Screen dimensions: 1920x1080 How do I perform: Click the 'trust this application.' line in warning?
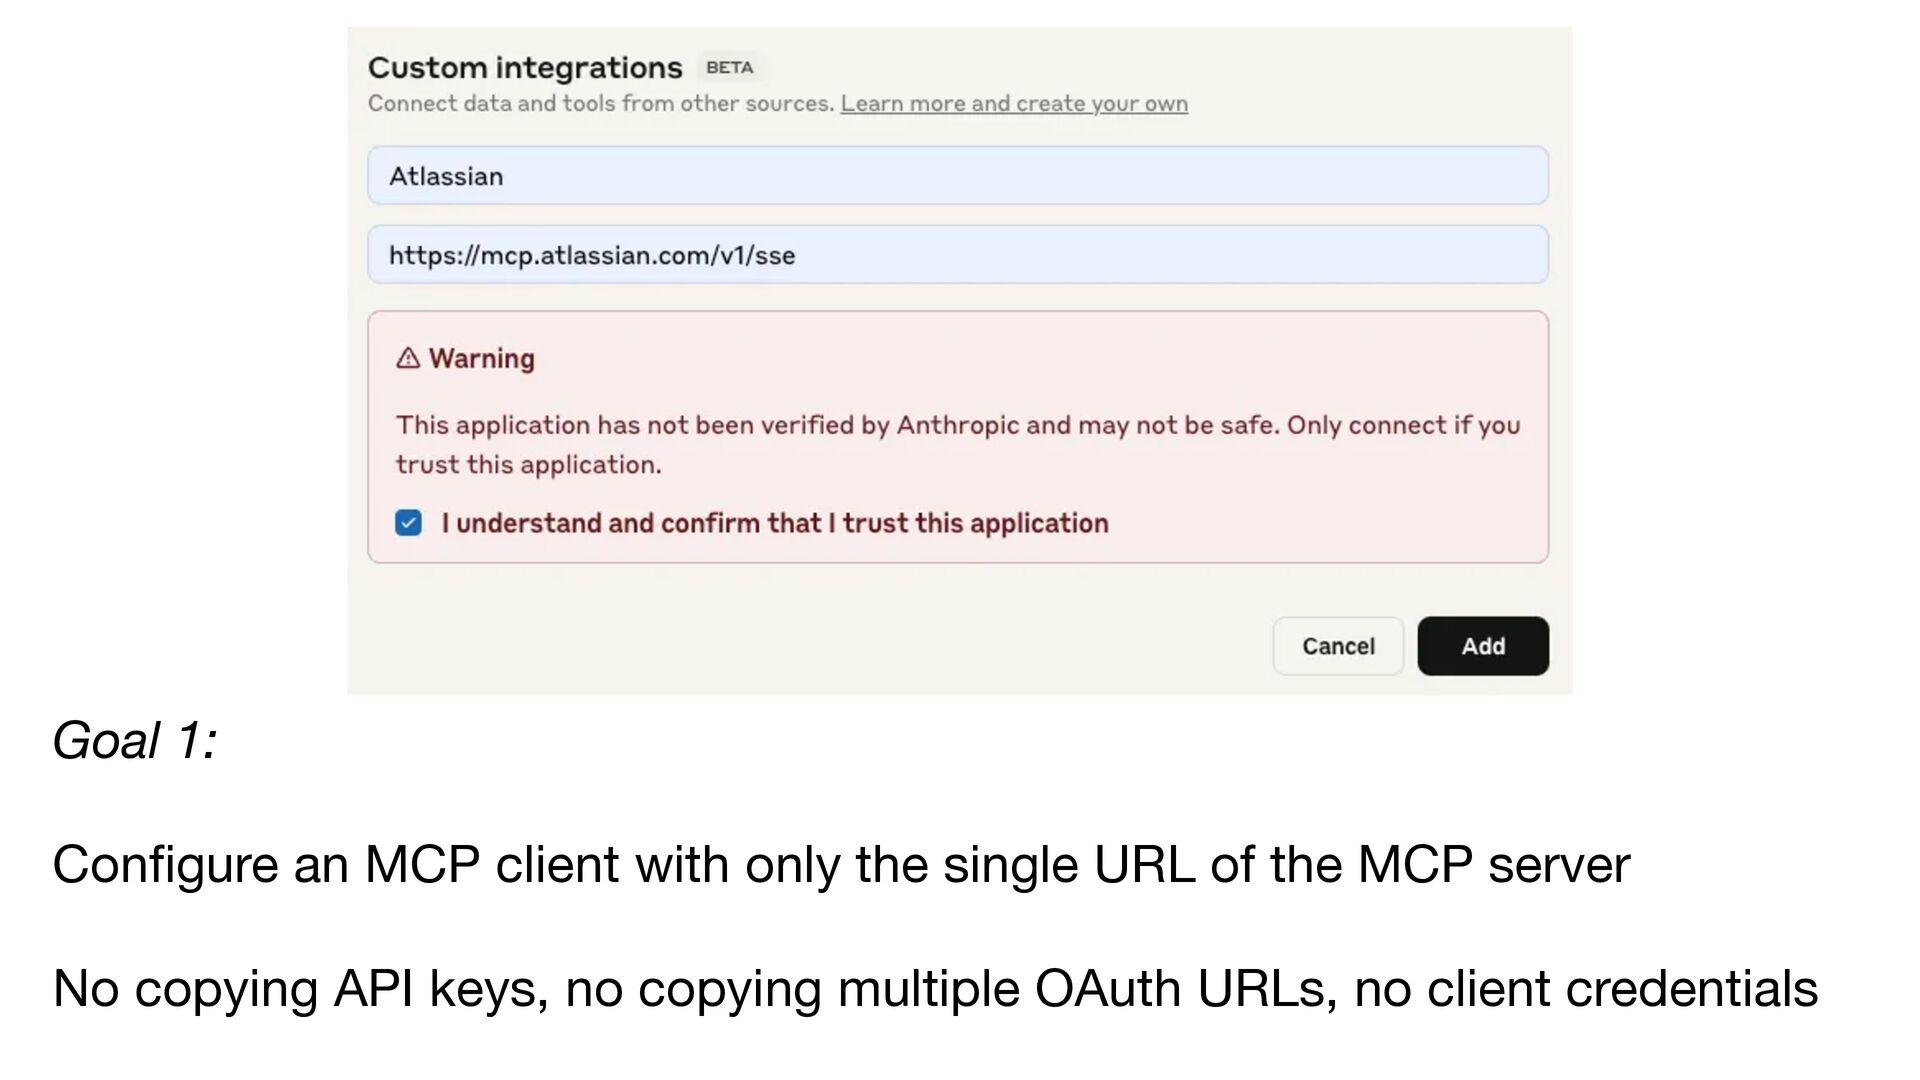[x=529, y=465]
